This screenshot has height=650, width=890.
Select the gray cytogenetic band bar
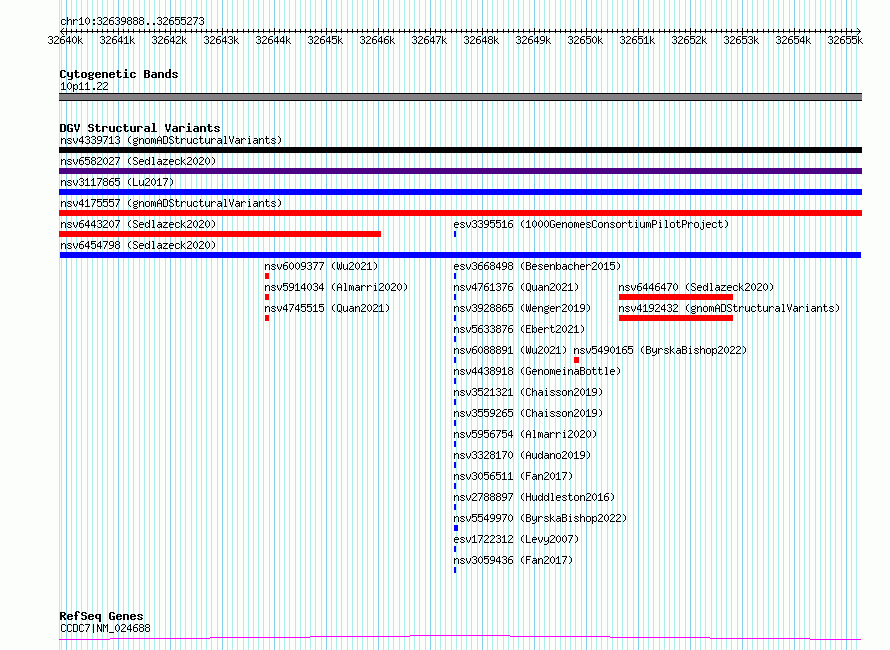point(460,97)
